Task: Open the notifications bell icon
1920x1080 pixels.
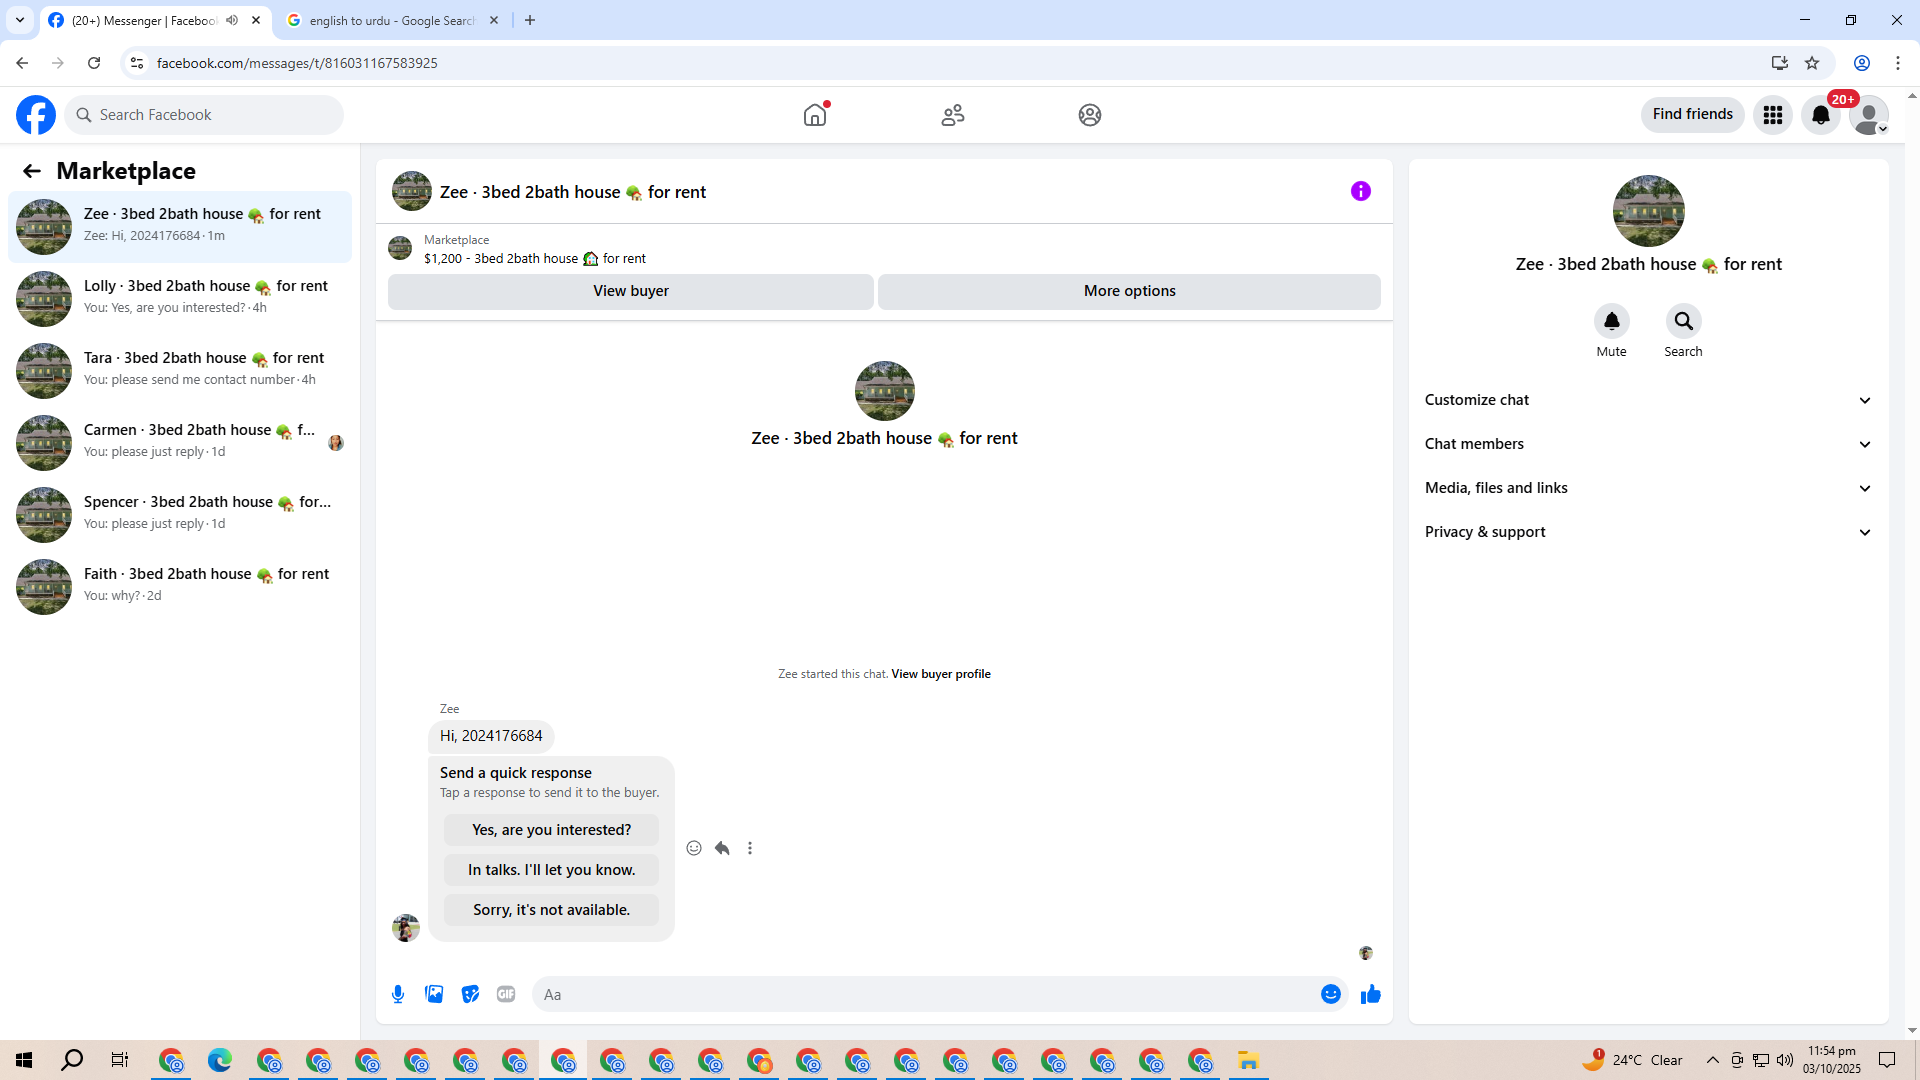Action: [x=1821, y=115]
